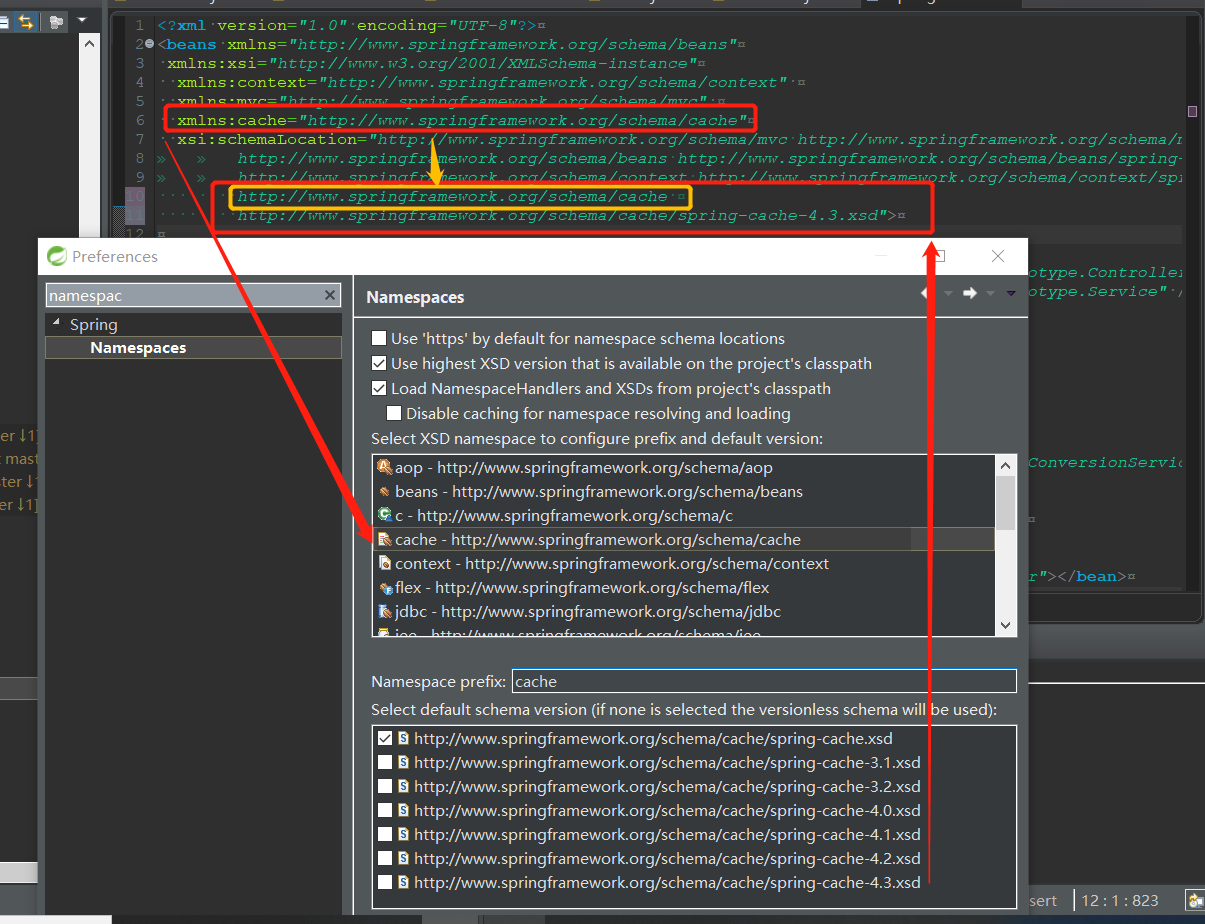The image size is (1205, 924).
Task: Click the schema file icon beside spring-cache-4.2.xsd
Action: click(x=404, y=858)
